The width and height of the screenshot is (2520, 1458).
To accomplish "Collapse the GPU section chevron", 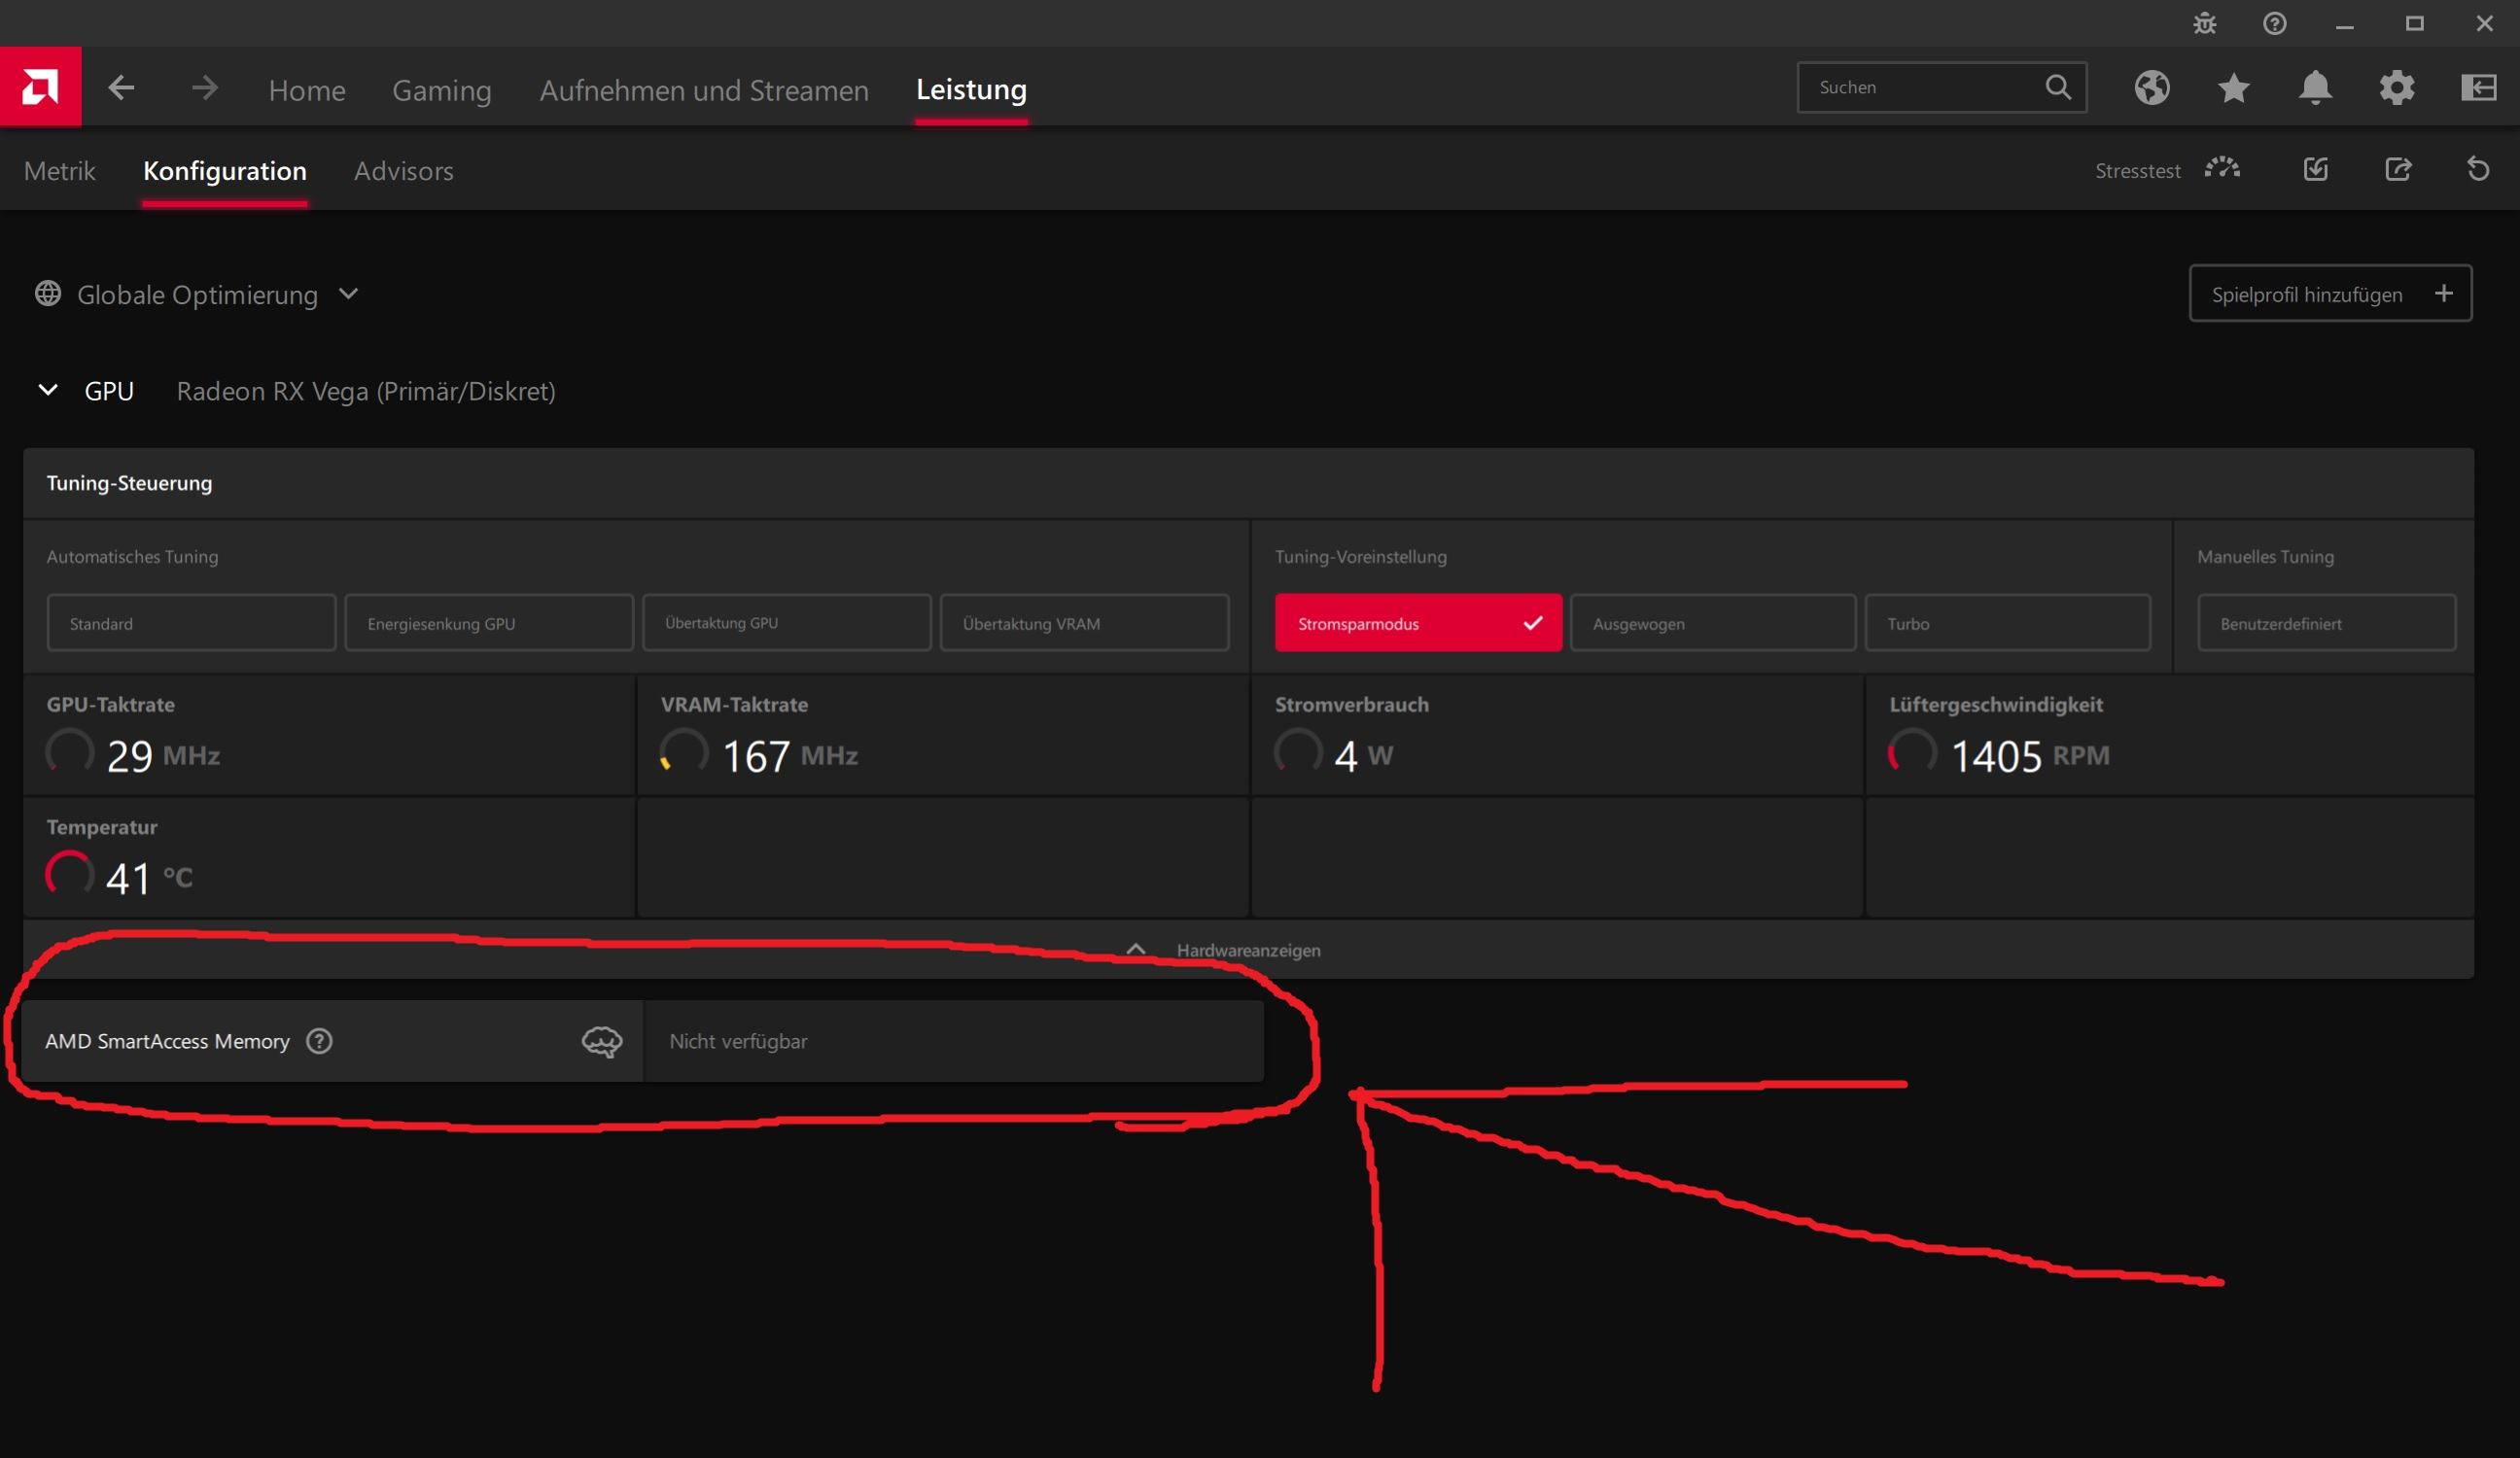I will pos(48,390).
